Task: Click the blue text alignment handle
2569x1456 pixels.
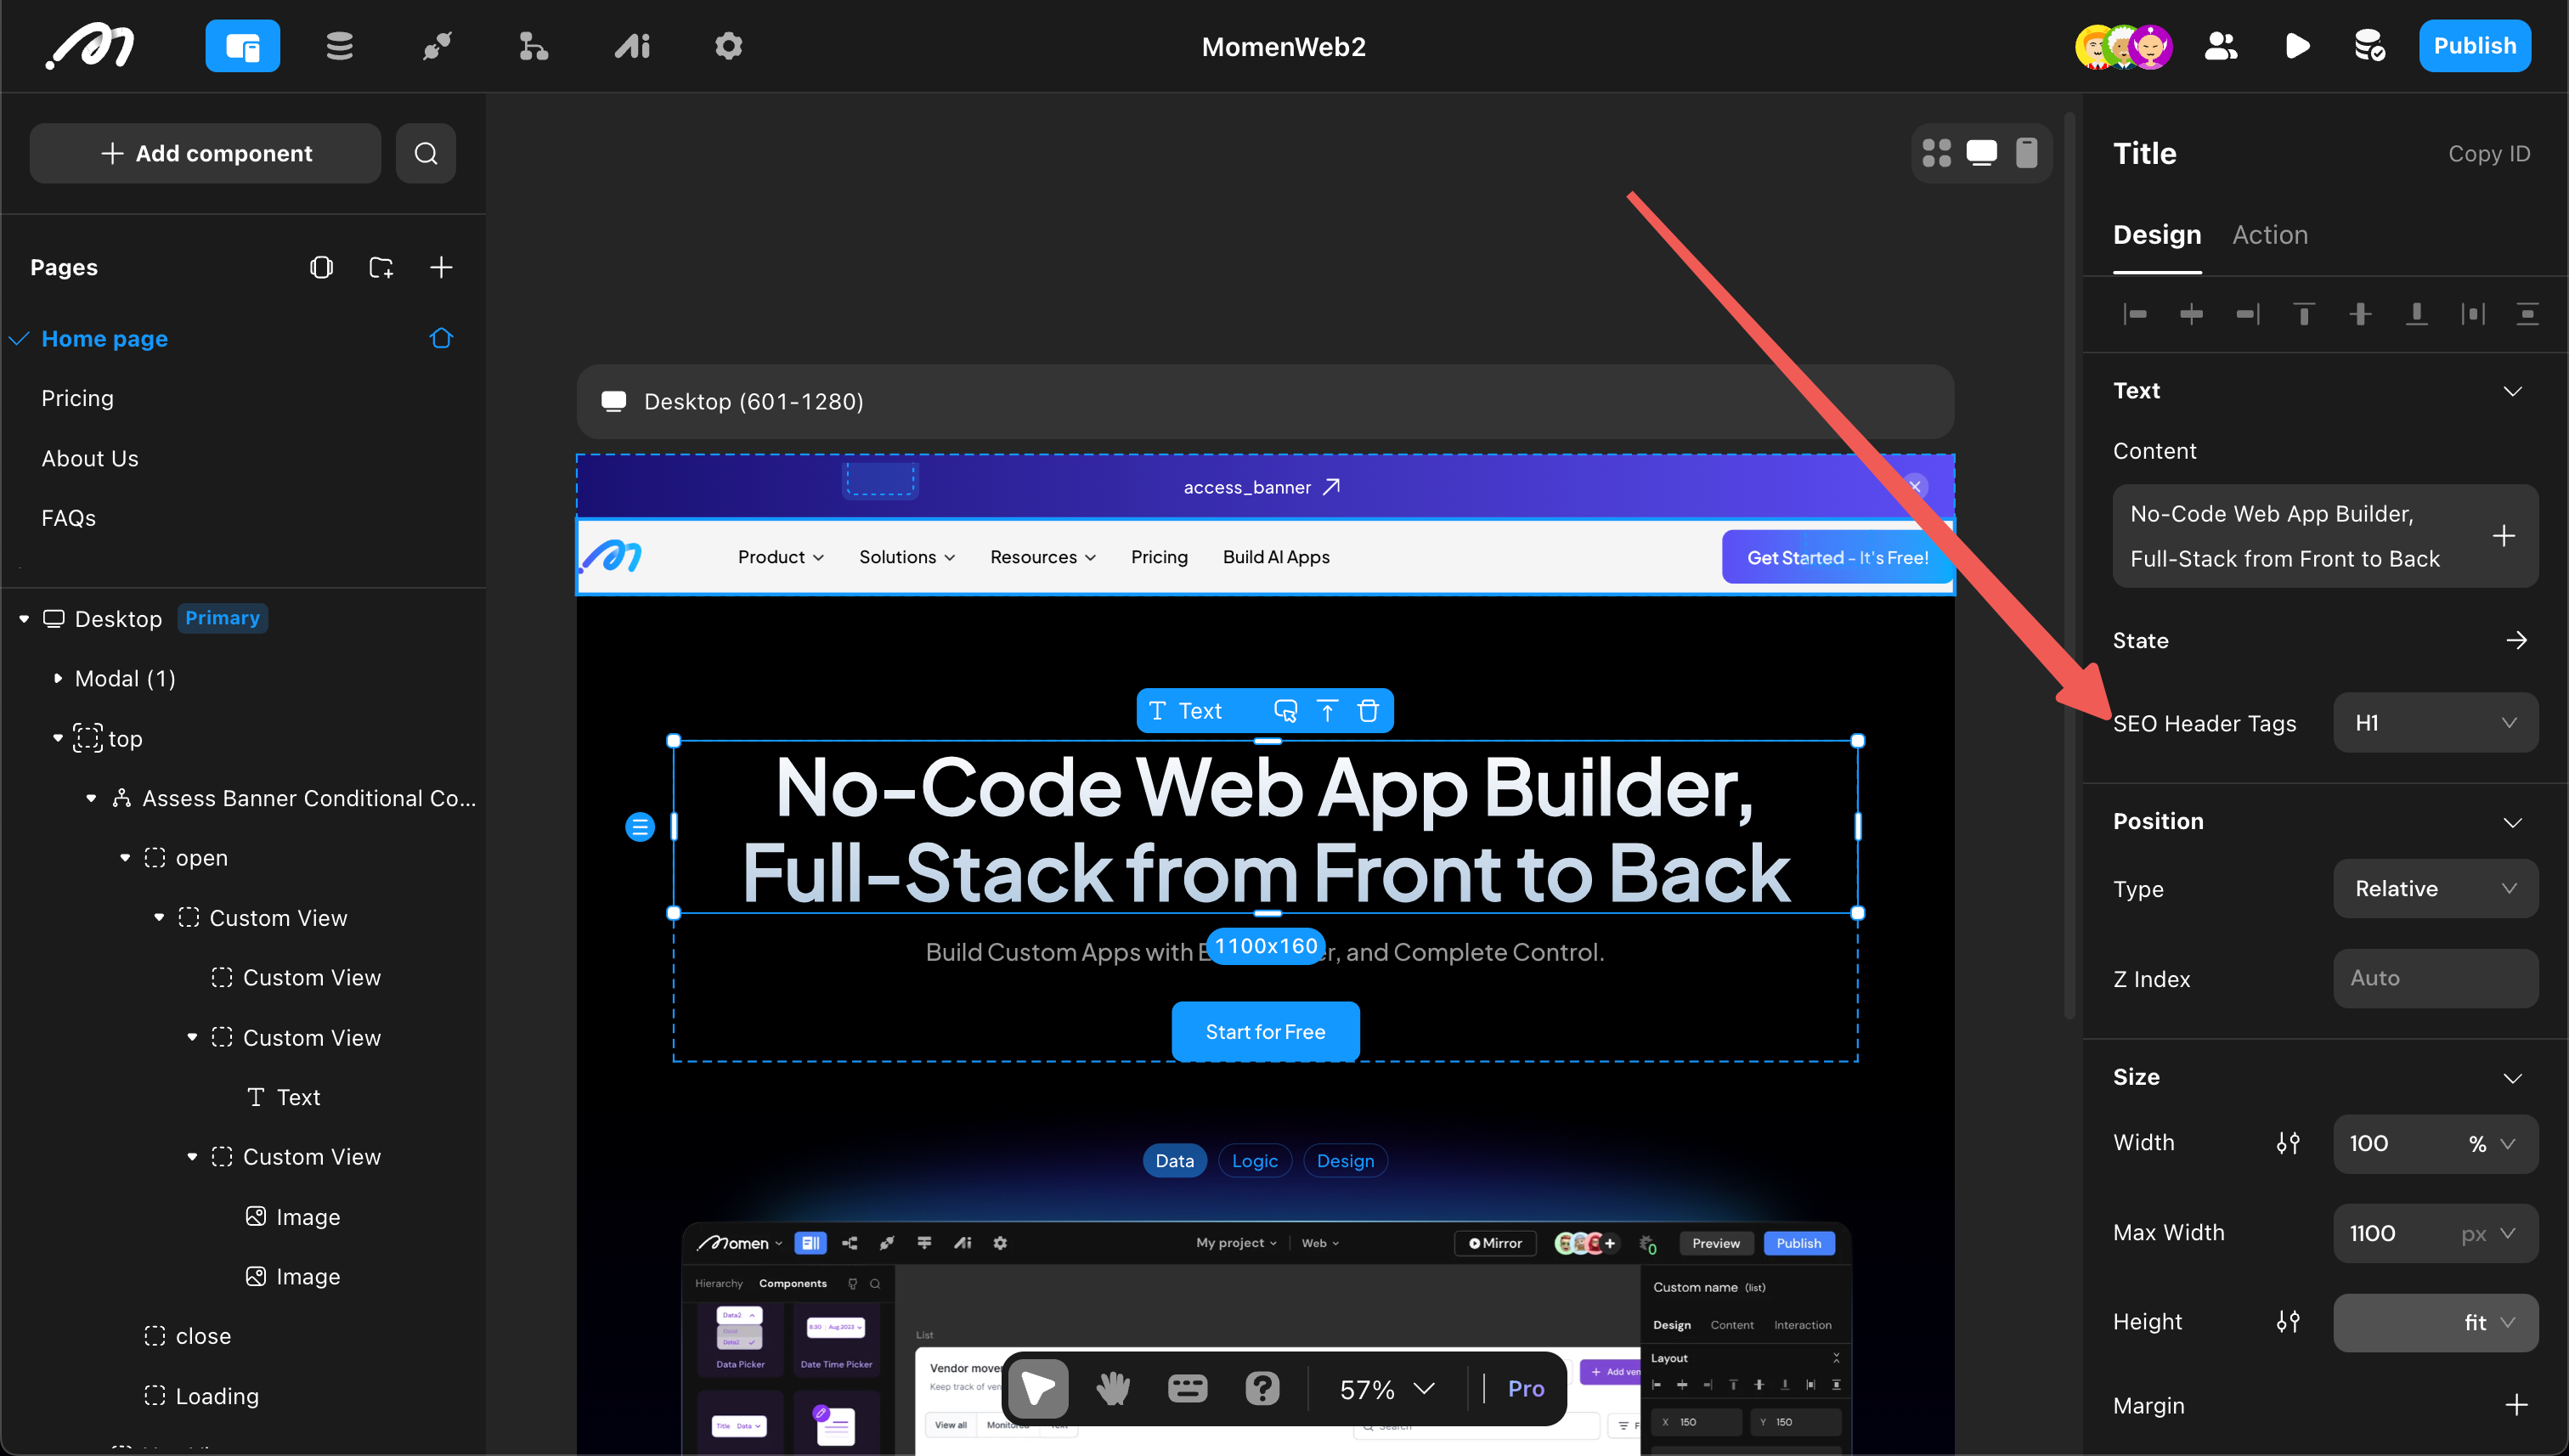Action: [x=640, y=827]
